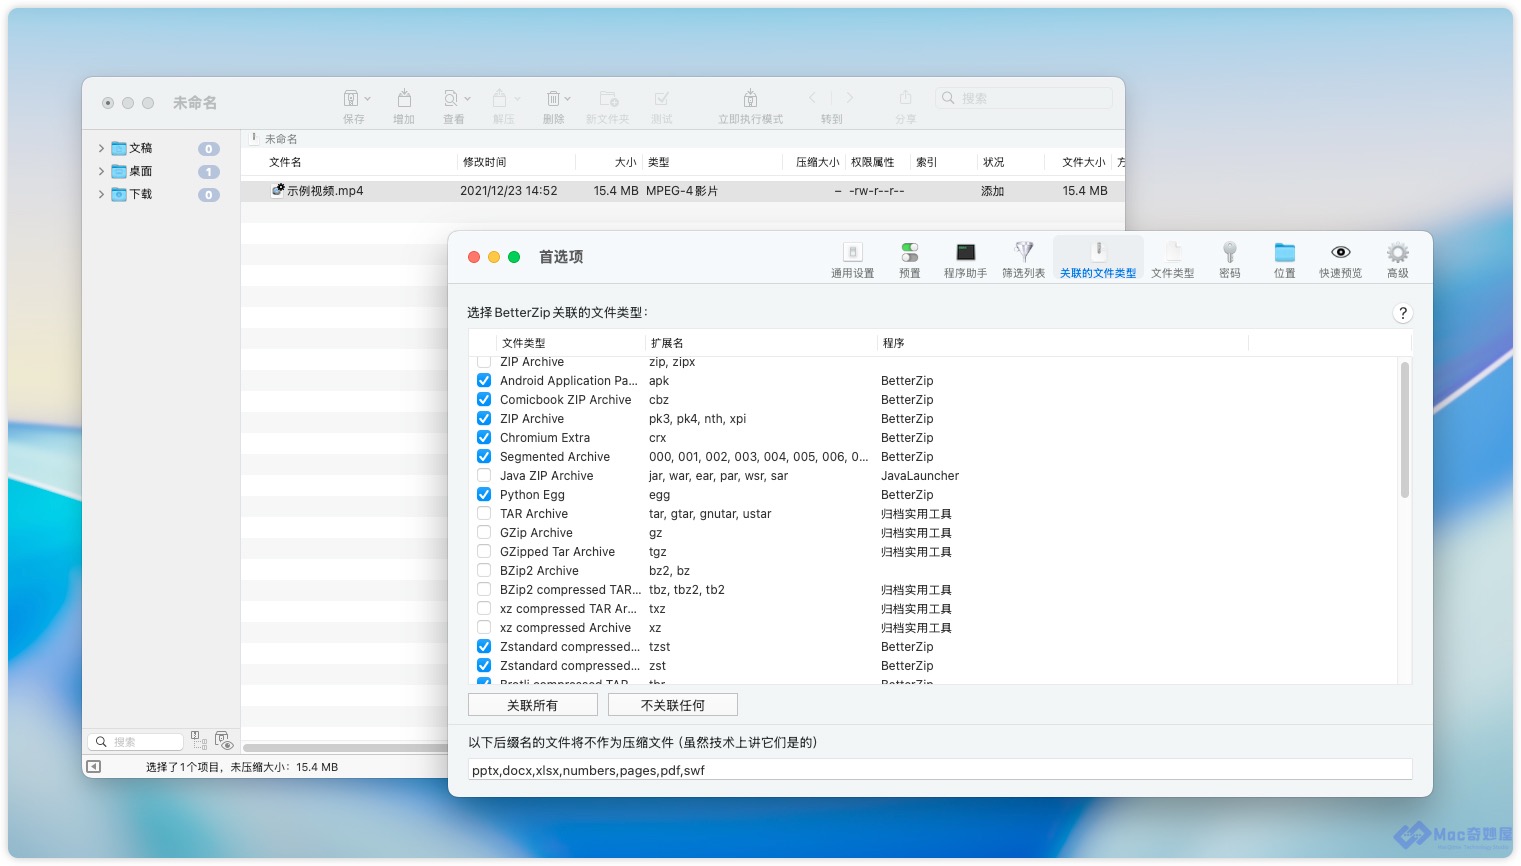Open 解压 dropdown arrow in toolbar
The width and height of the screenshot is (1521, 866).
point(517,99)
